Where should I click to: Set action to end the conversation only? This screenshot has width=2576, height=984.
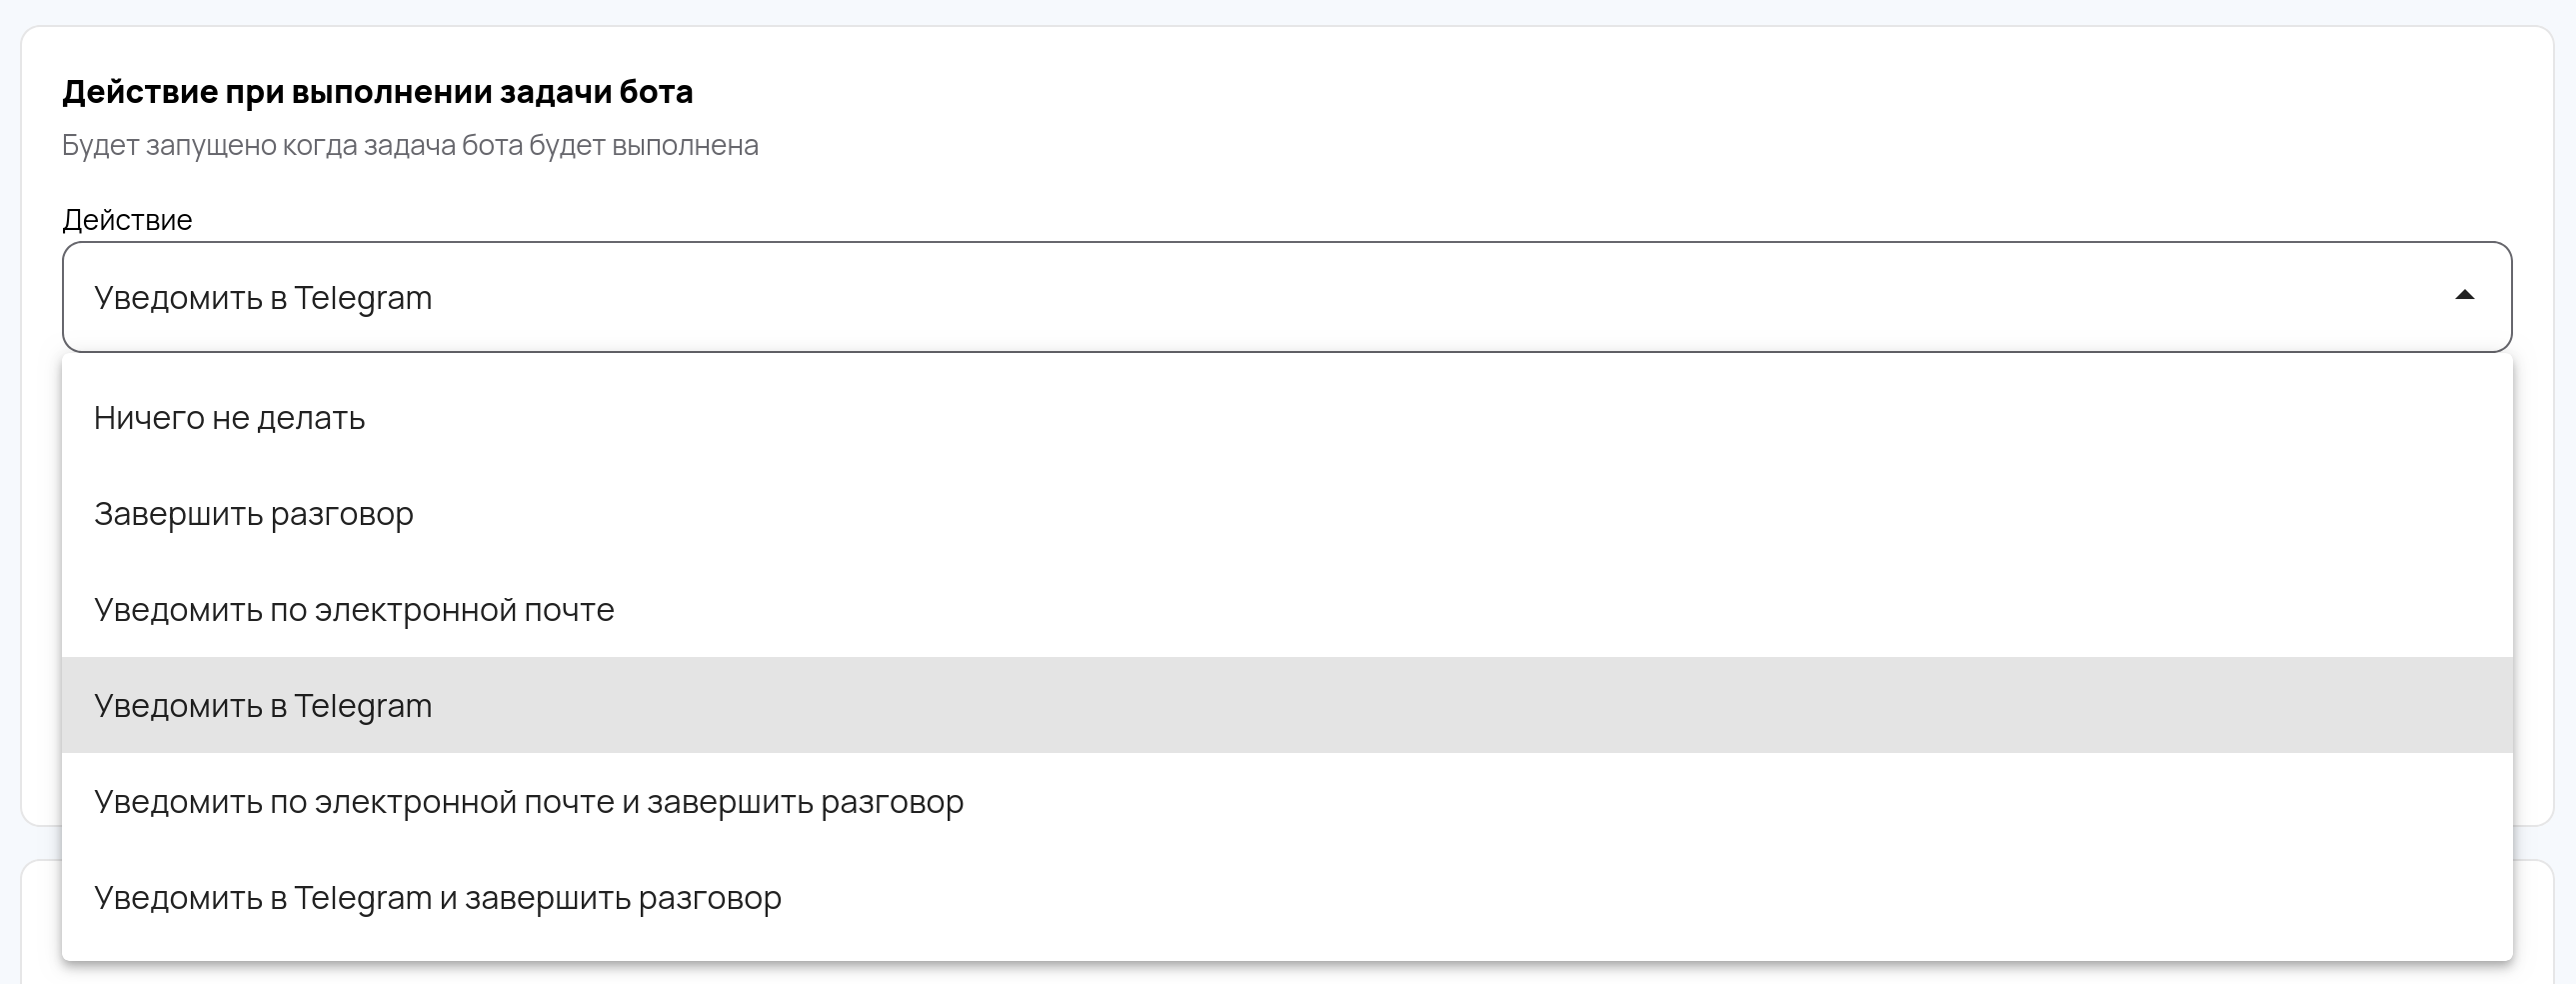point(254,514)
